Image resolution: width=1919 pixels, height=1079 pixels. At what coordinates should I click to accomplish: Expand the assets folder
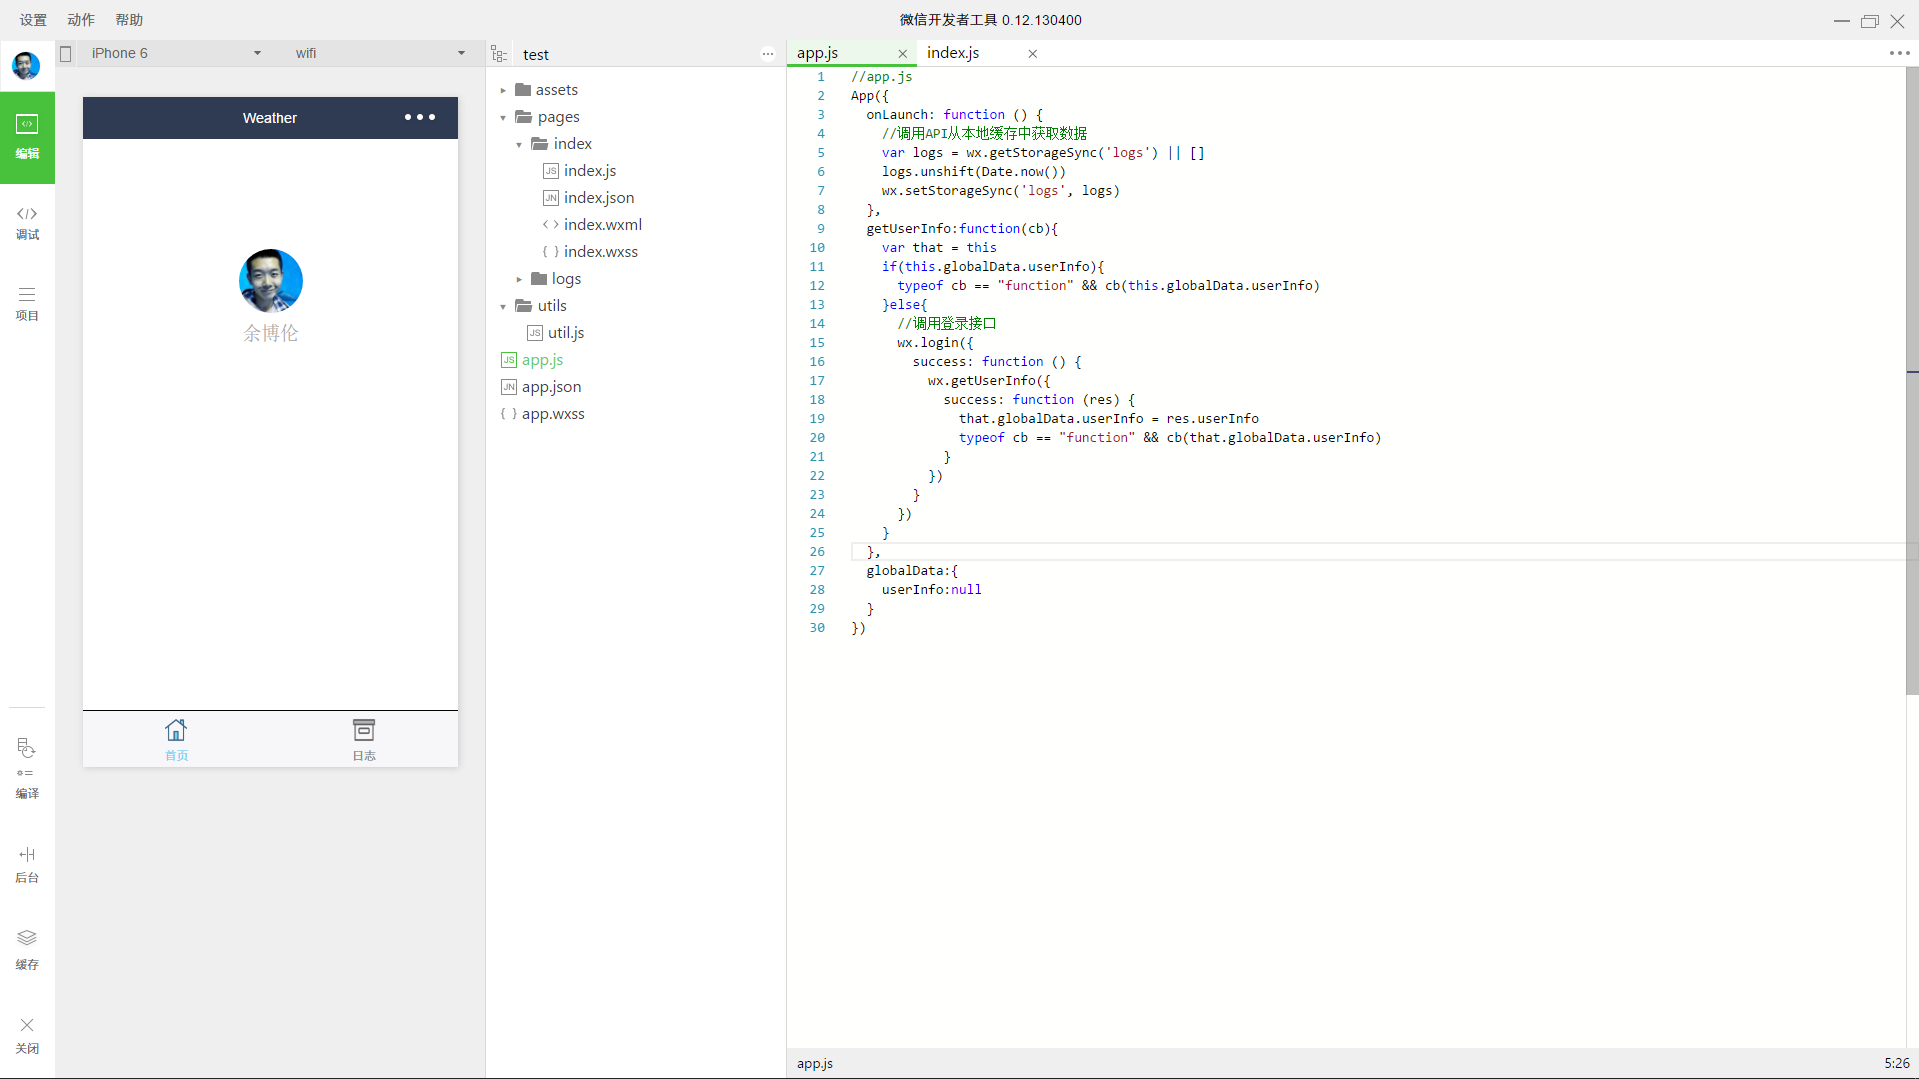pyautogui.click(x=503, y=91)
